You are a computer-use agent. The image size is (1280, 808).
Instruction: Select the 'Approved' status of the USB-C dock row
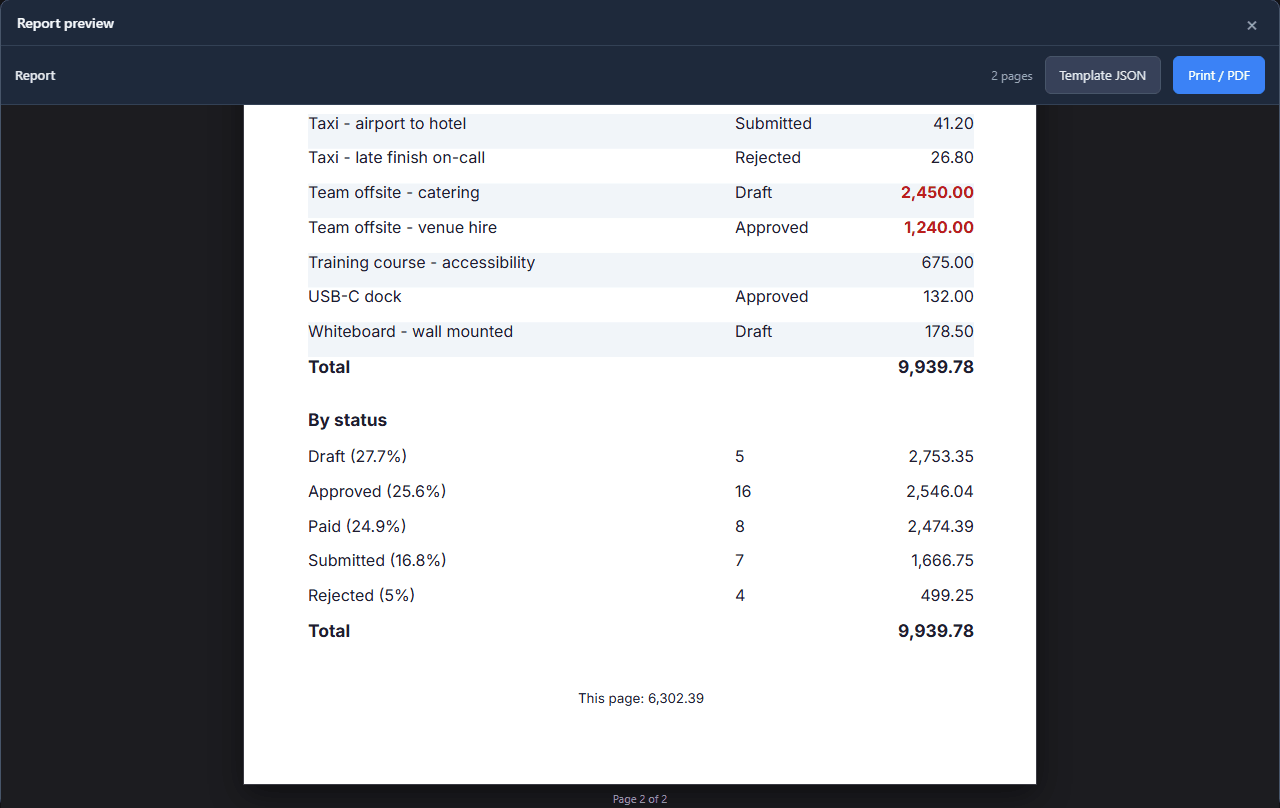coord(771,296)
